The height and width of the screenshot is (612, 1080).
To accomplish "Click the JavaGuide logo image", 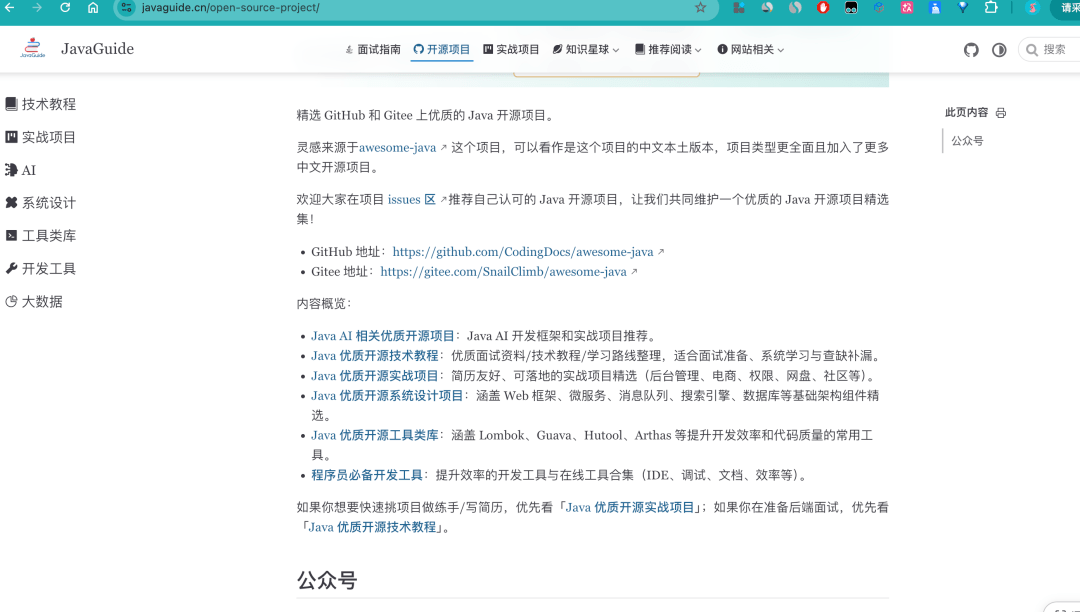I will tap(34, 48).
